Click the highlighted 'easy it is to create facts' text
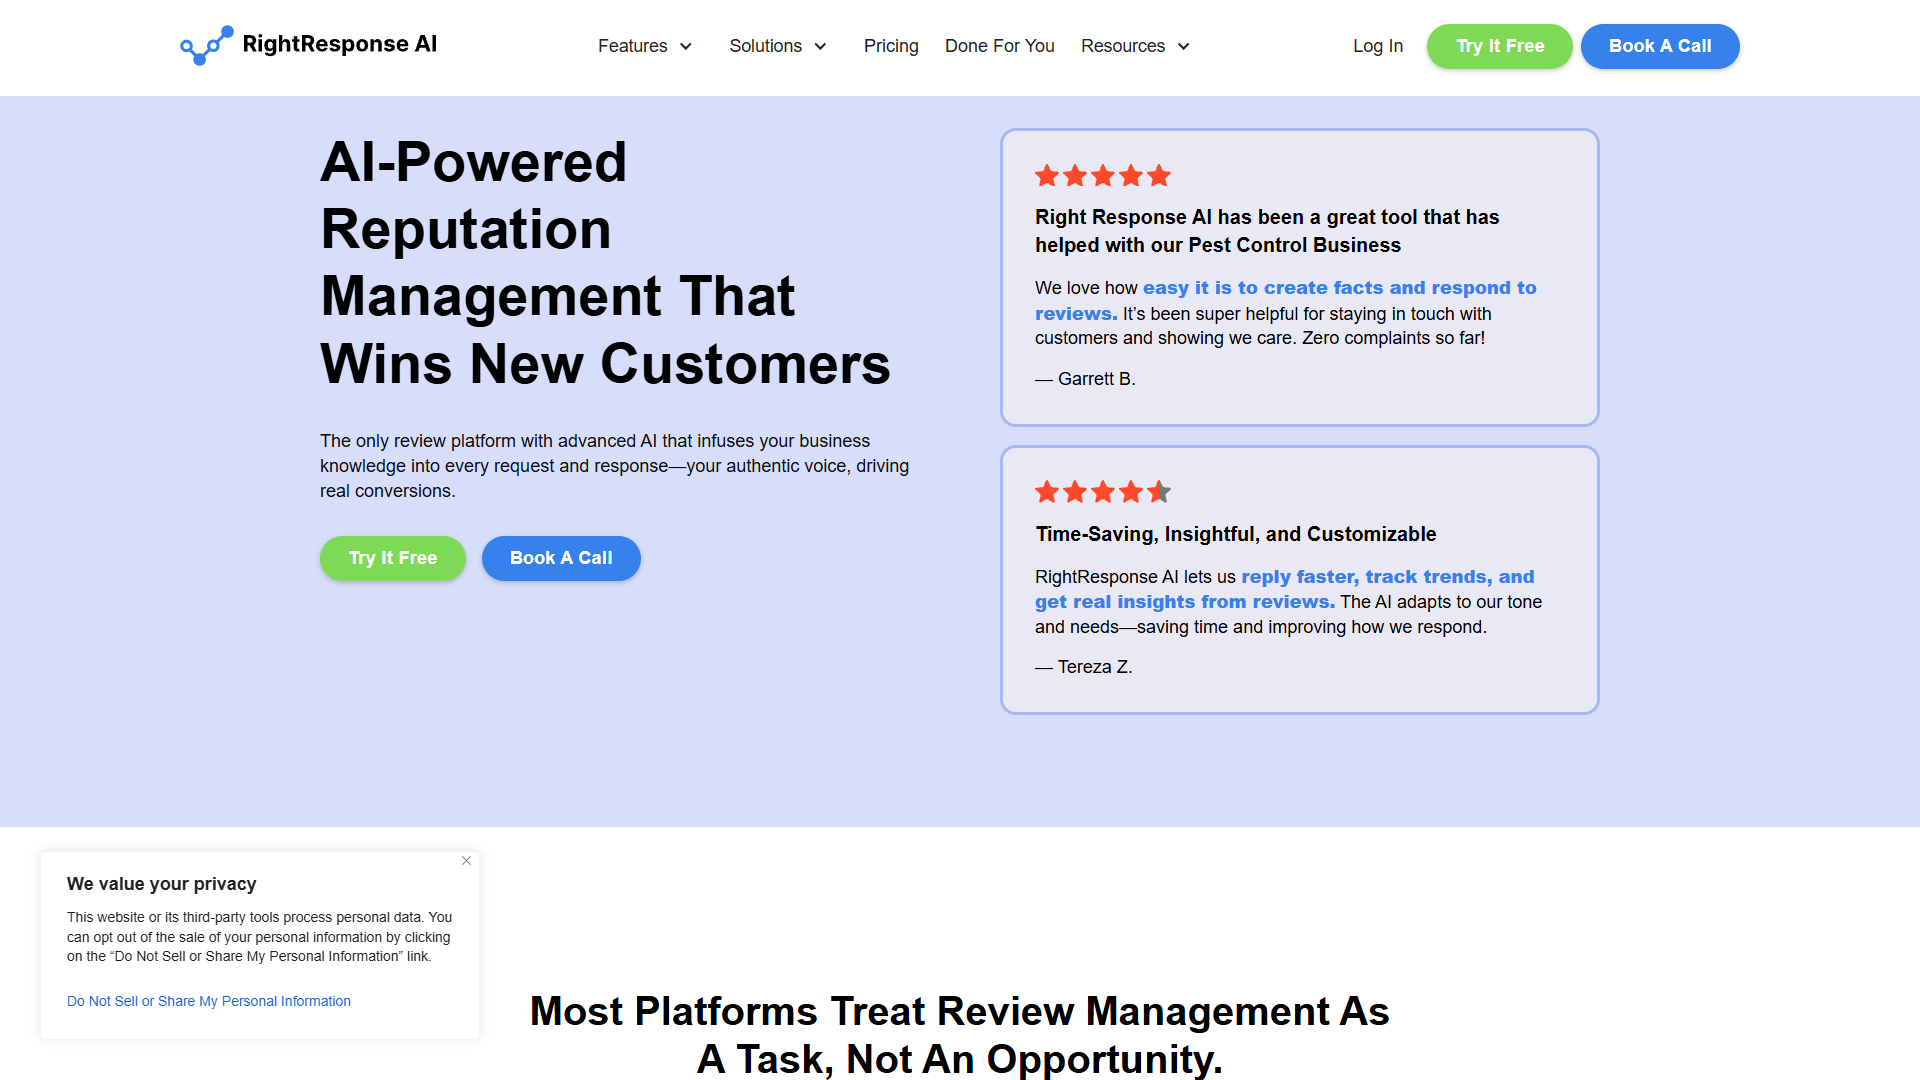This screenshot has height=1080, width=1920. point(1263,288)
